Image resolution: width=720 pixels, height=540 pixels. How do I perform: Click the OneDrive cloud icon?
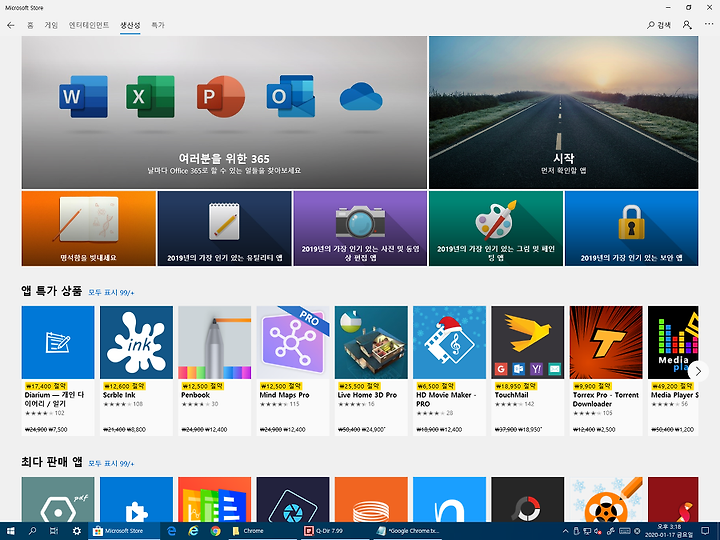[361, 96]
